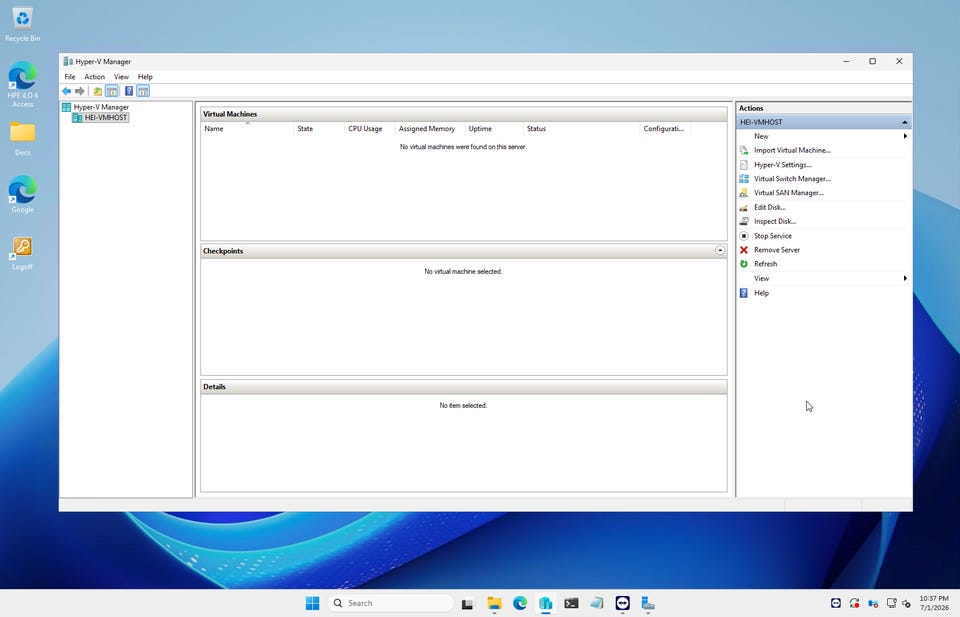Click the Assigned Memory column header

click(x=430, y=129)
